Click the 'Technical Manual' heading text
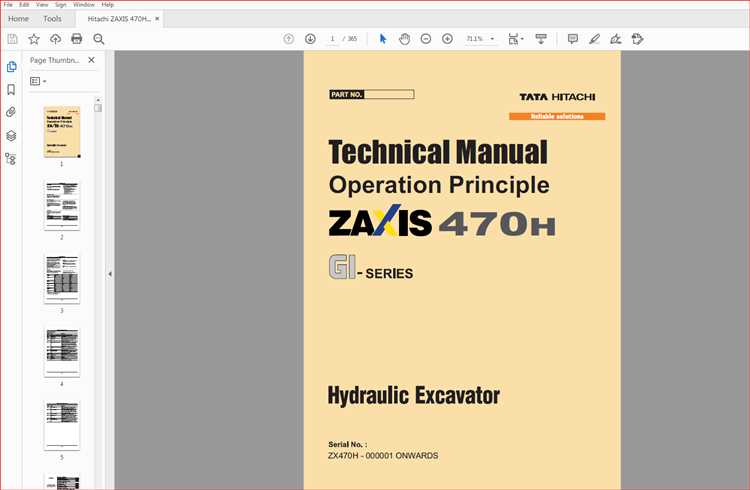Image resolution: width=750 pixels, height=490 pixels. coord(438,152)
